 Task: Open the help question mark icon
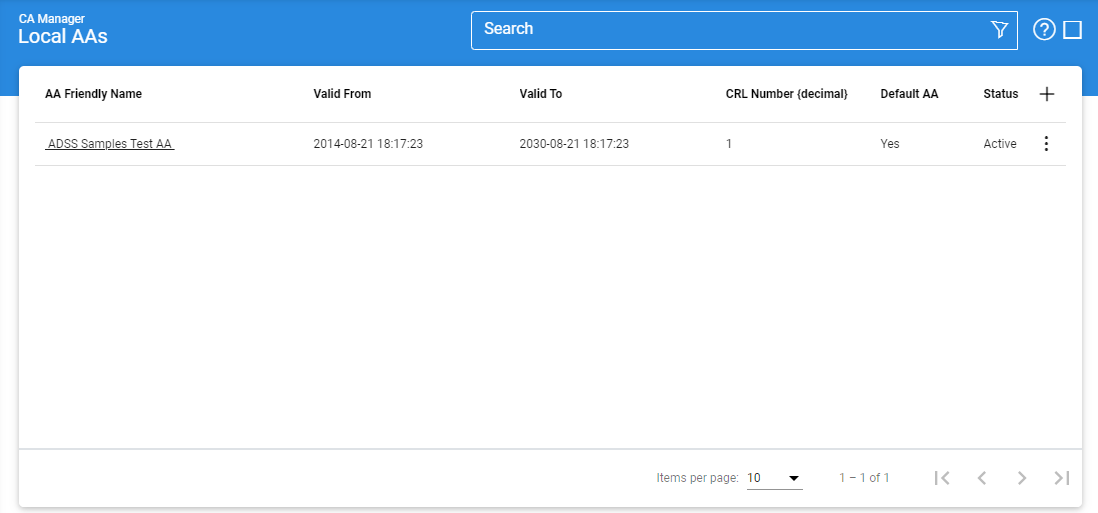click(x=1044, y=30)
